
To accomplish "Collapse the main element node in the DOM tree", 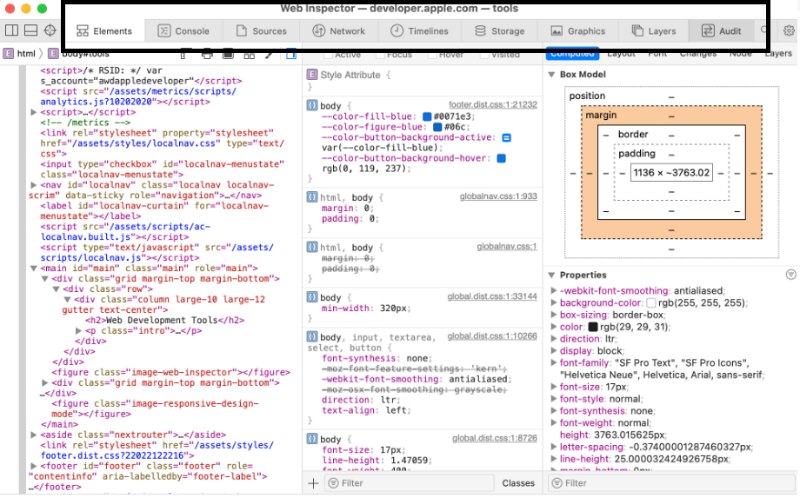I will click(35, 268).
